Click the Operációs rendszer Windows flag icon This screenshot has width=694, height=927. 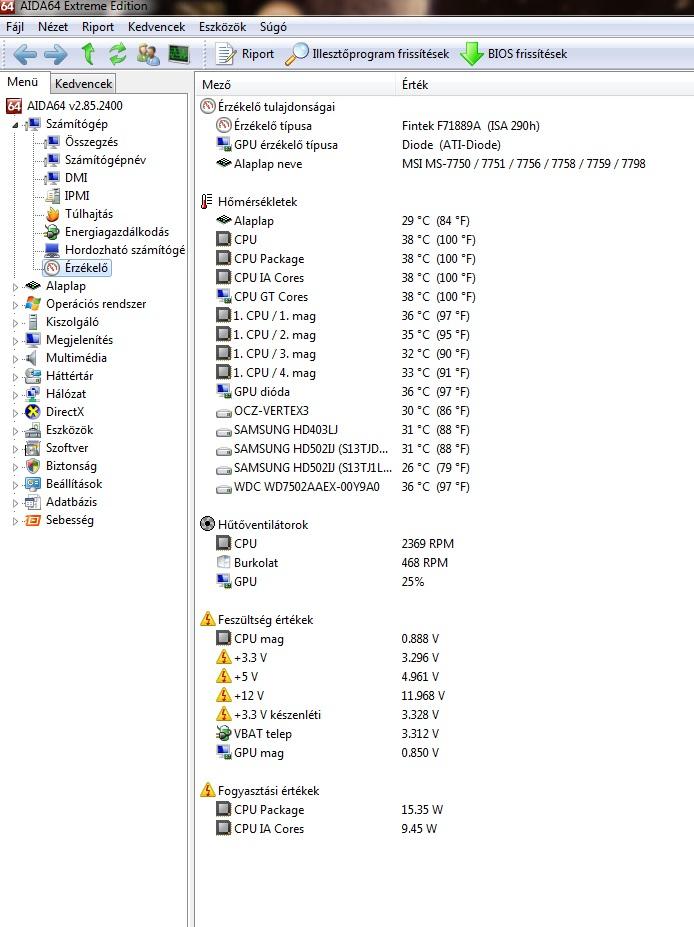[33, 304]
